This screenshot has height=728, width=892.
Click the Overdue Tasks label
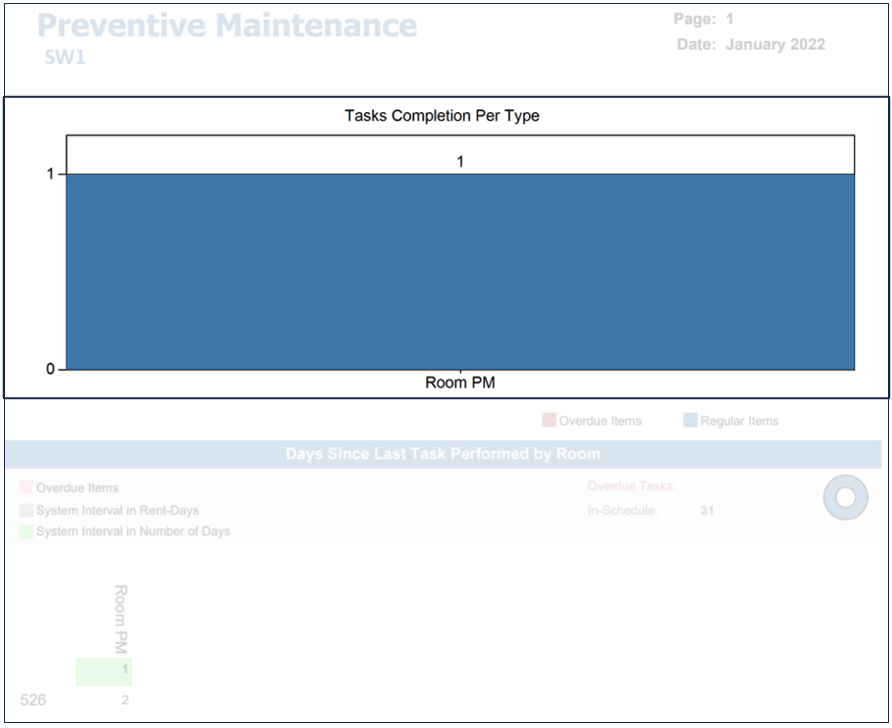[631, 487]
